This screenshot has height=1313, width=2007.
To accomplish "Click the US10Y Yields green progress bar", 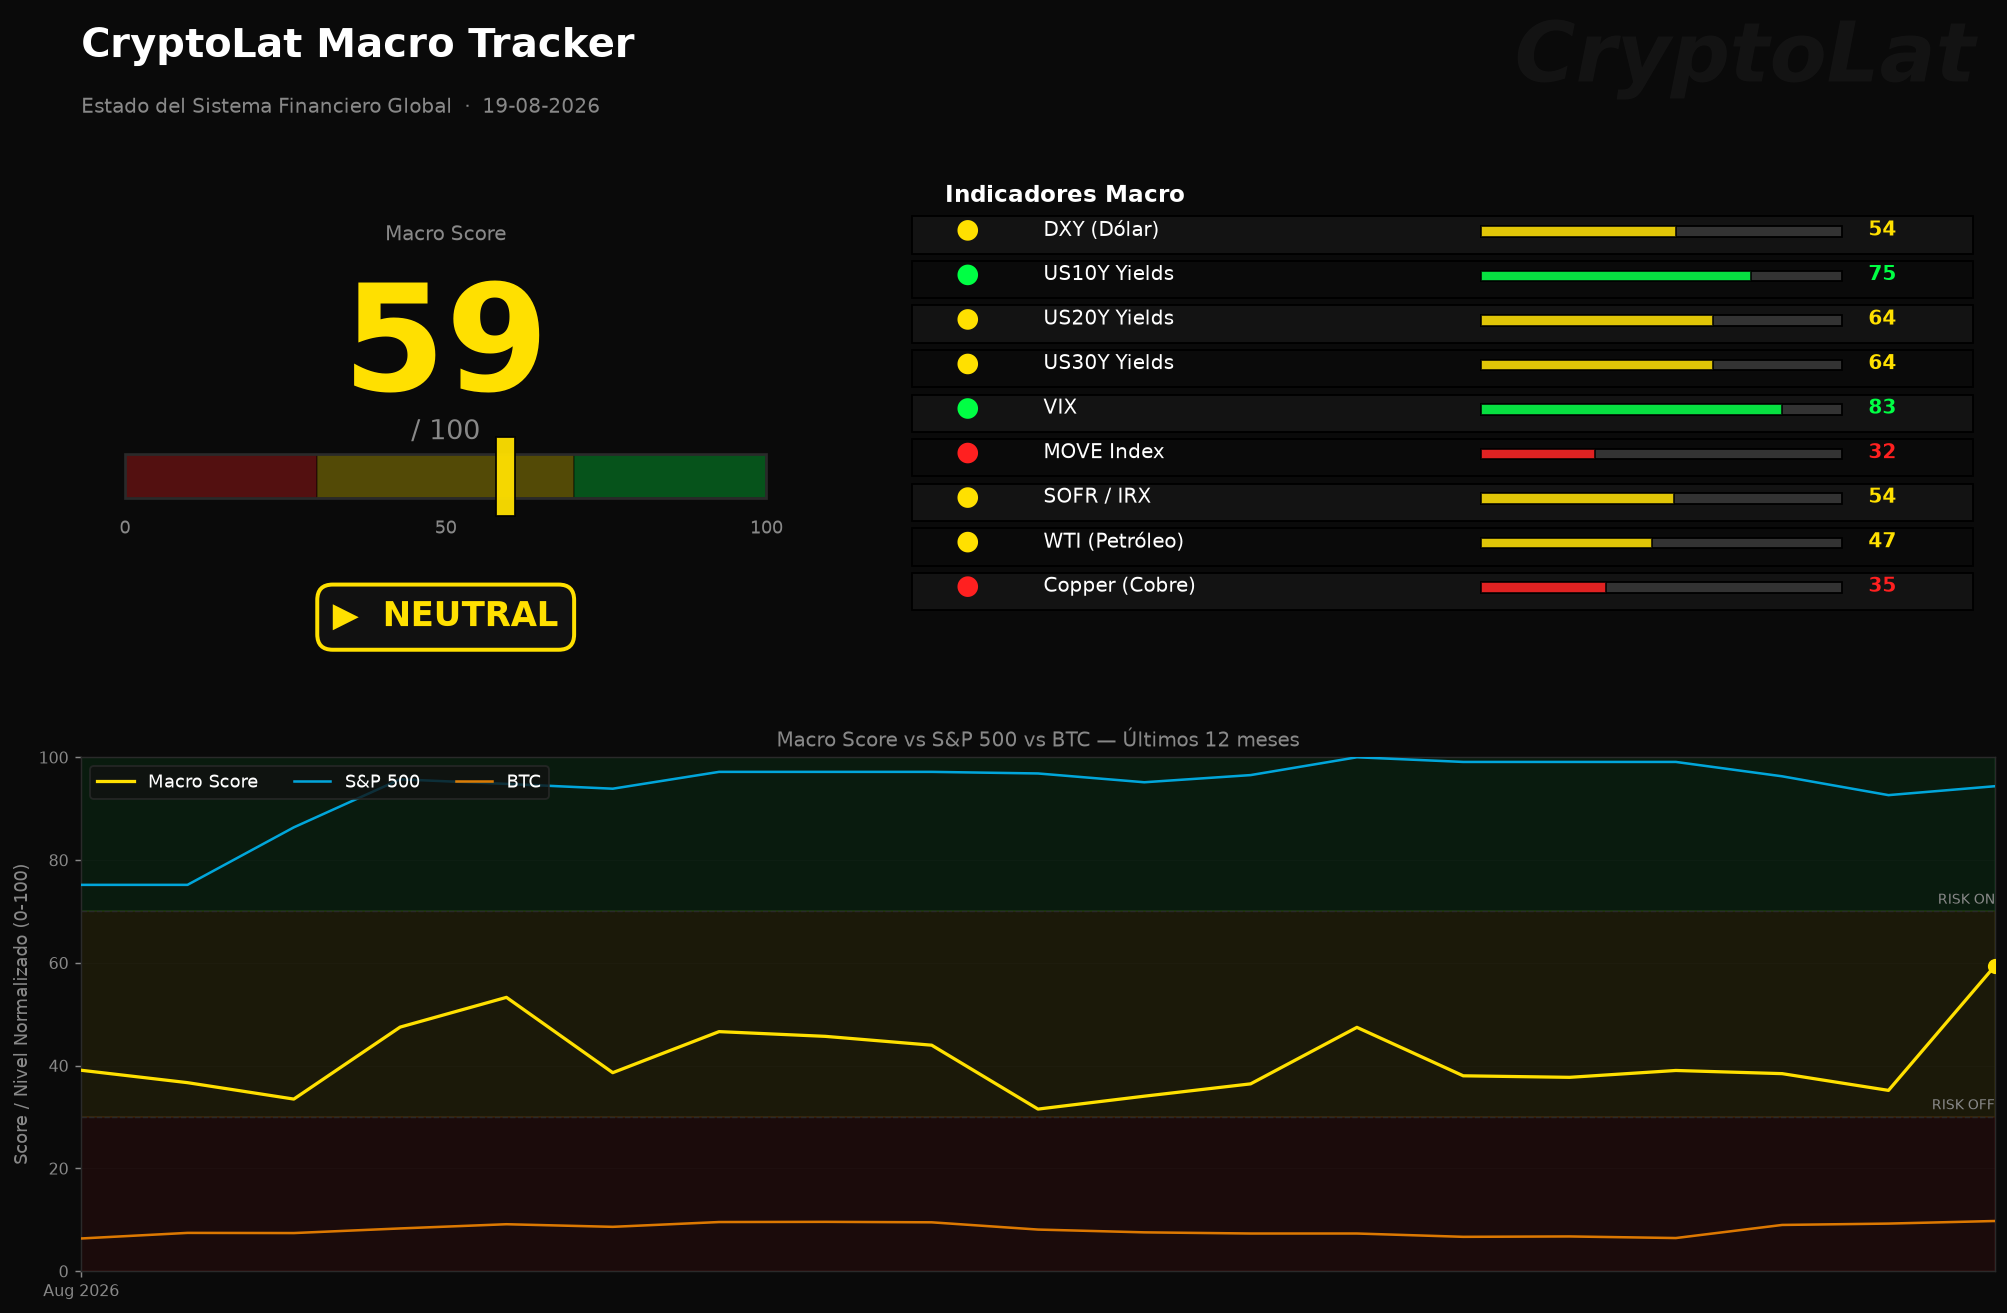I will click(x=1661, y=276).
